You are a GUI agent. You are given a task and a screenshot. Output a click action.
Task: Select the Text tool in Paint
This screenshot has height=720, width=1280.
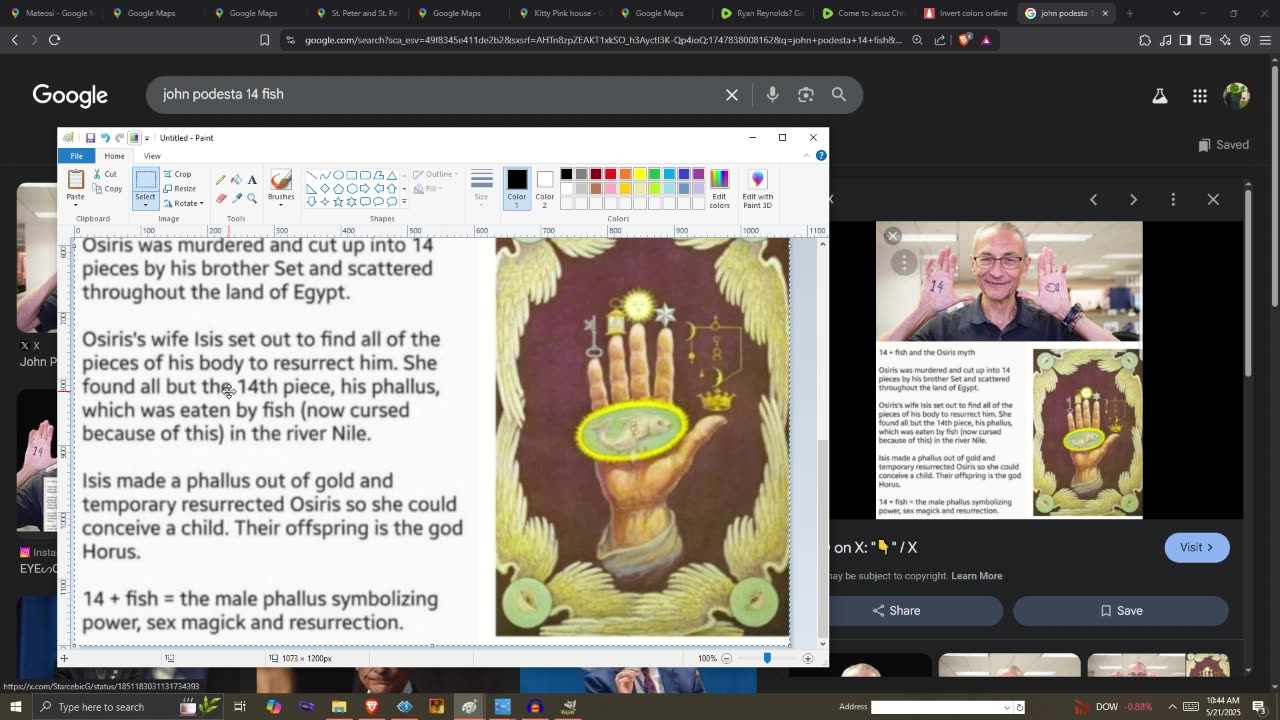[x=252, y=180]
